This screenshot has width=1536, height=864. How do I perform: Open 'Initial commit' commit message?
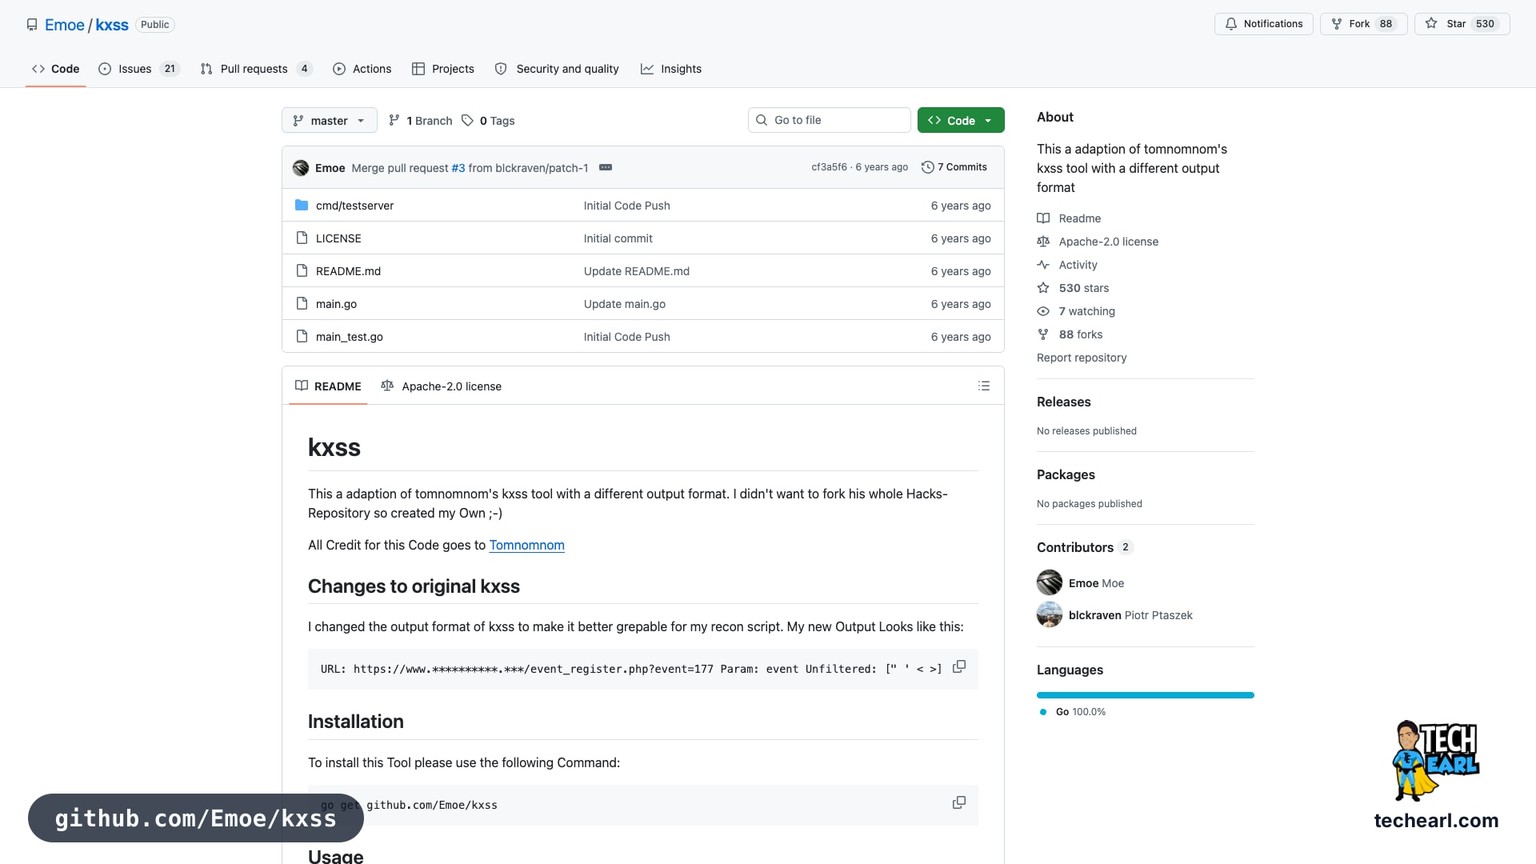pyautogui.click(x=618, y=239)
